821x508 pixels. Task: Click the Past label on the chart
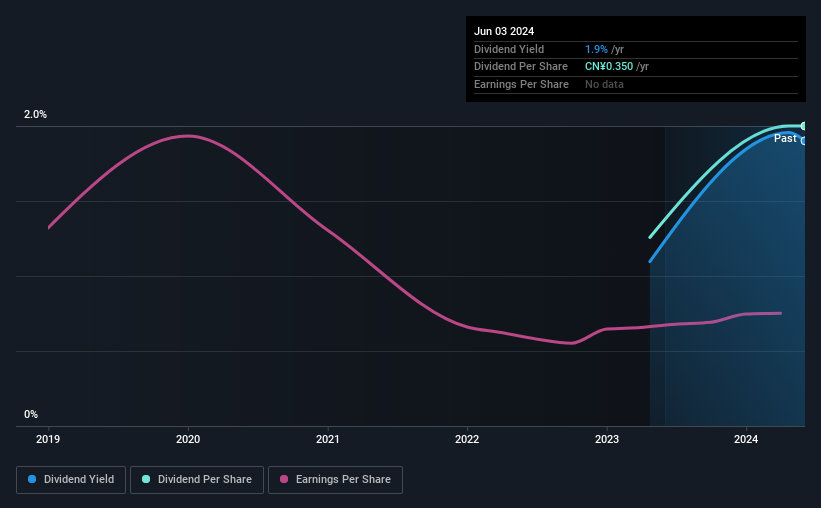(x=785, y=138)
